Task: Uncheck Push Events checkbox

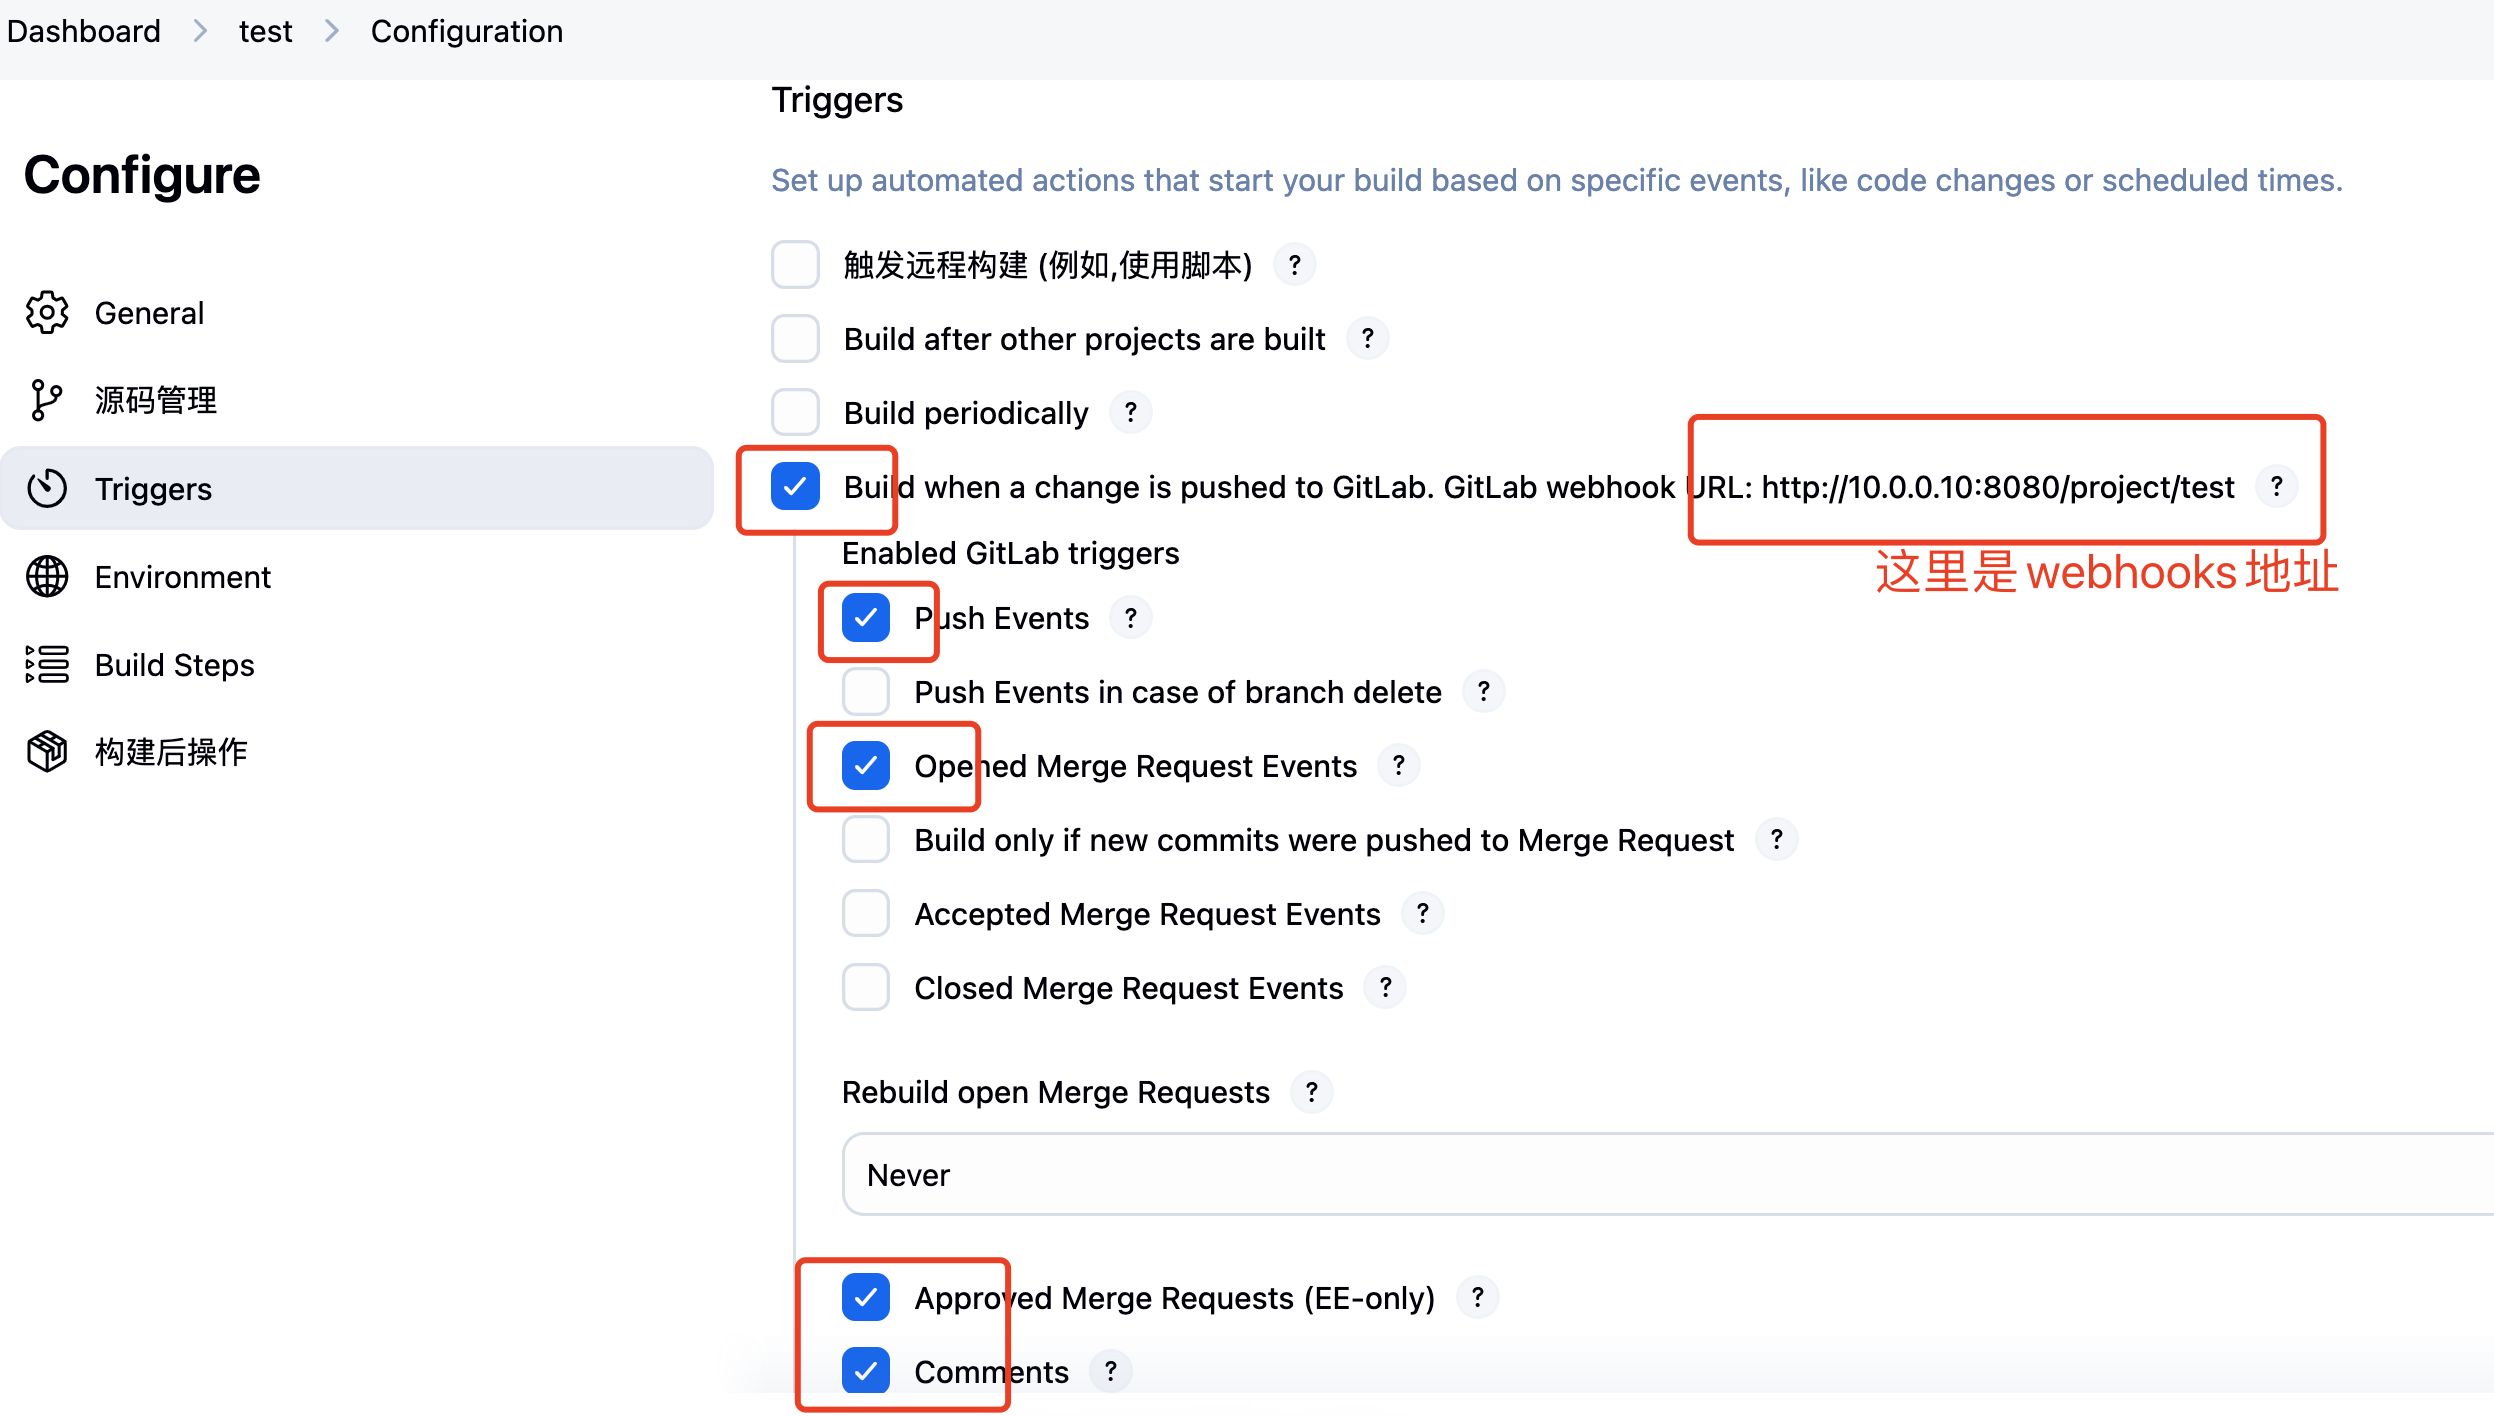Action: pyautogui.click(x=866, y=618)
